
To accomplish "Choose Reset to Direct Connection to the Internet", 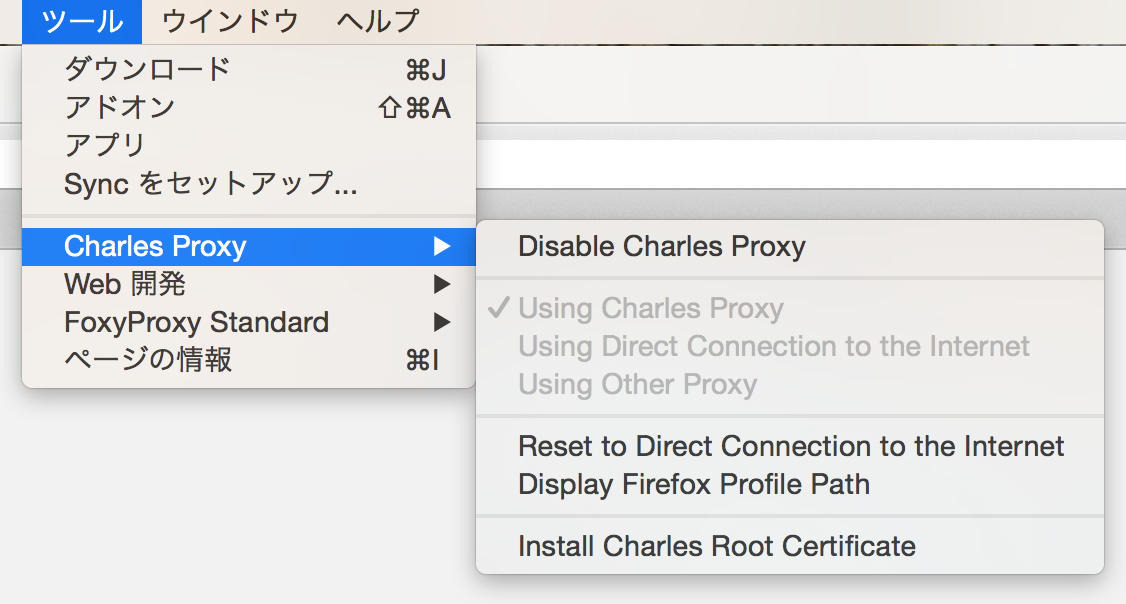I will pos(790,446).
